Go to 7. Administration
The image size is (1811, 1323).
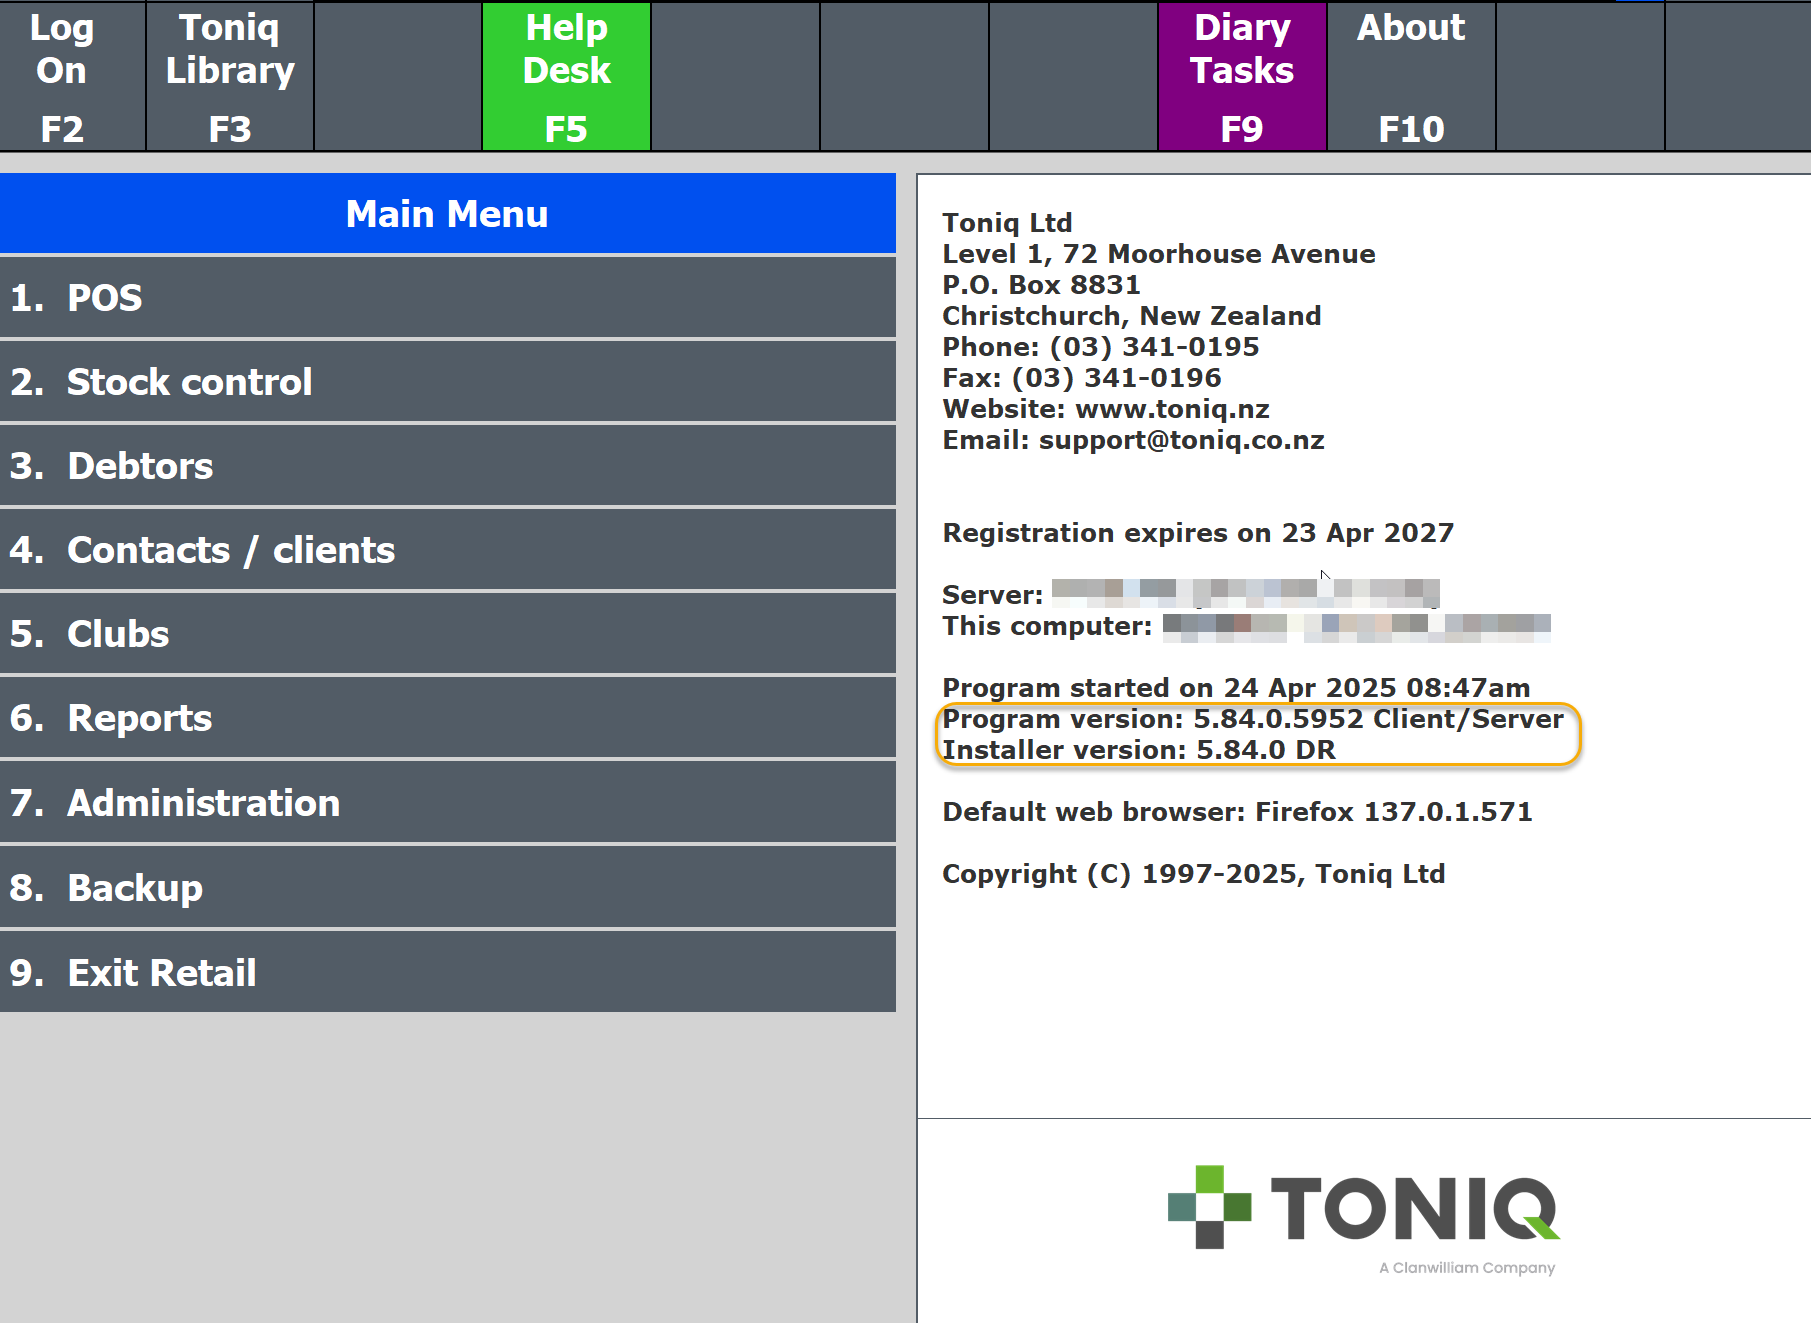click(447, 803)
